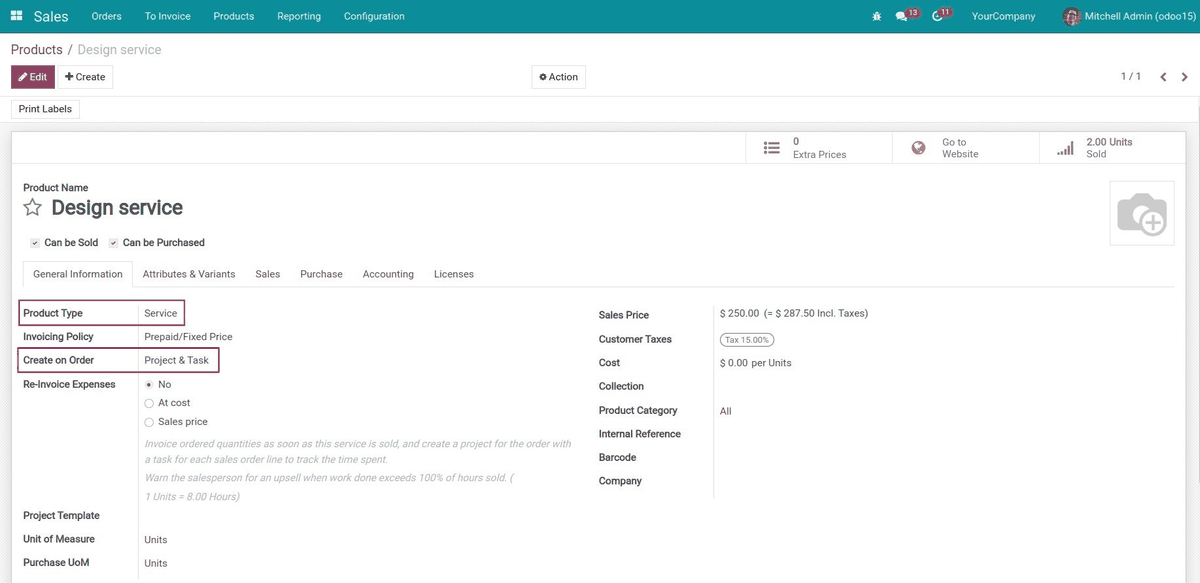Viewport: 1200px width, 583px height.
Task: Click the Product Type Service value
Action: pyautogui.click(x=160, y=313)
